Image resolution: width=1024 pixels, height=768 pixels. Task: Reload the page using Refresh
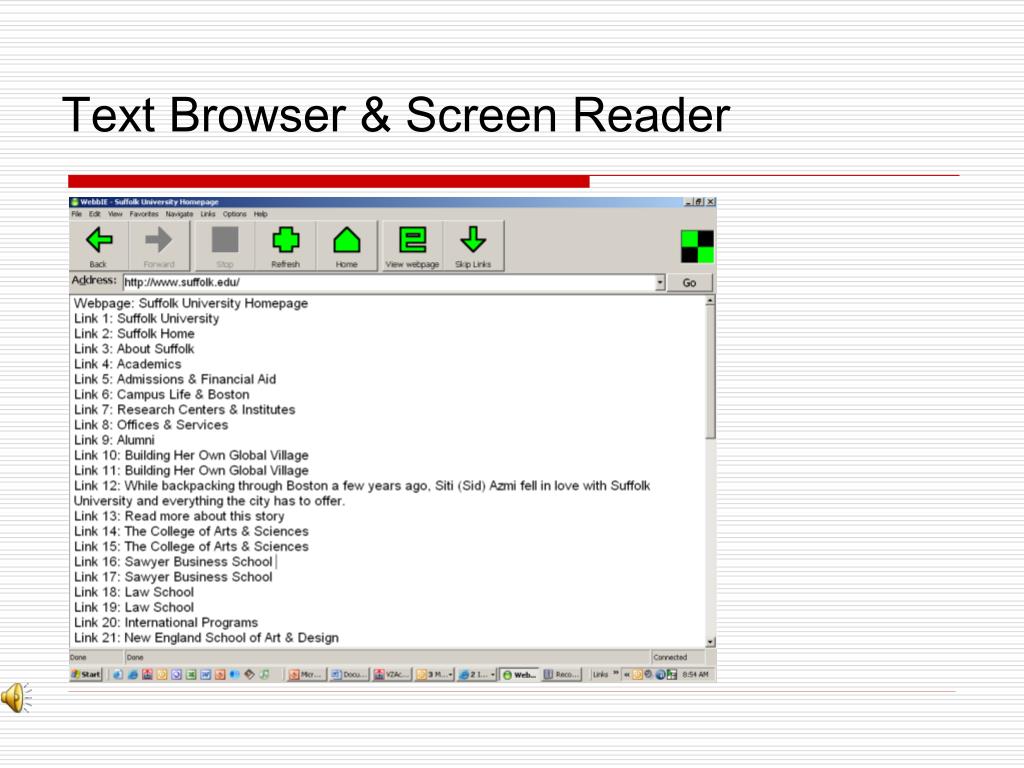285,246
